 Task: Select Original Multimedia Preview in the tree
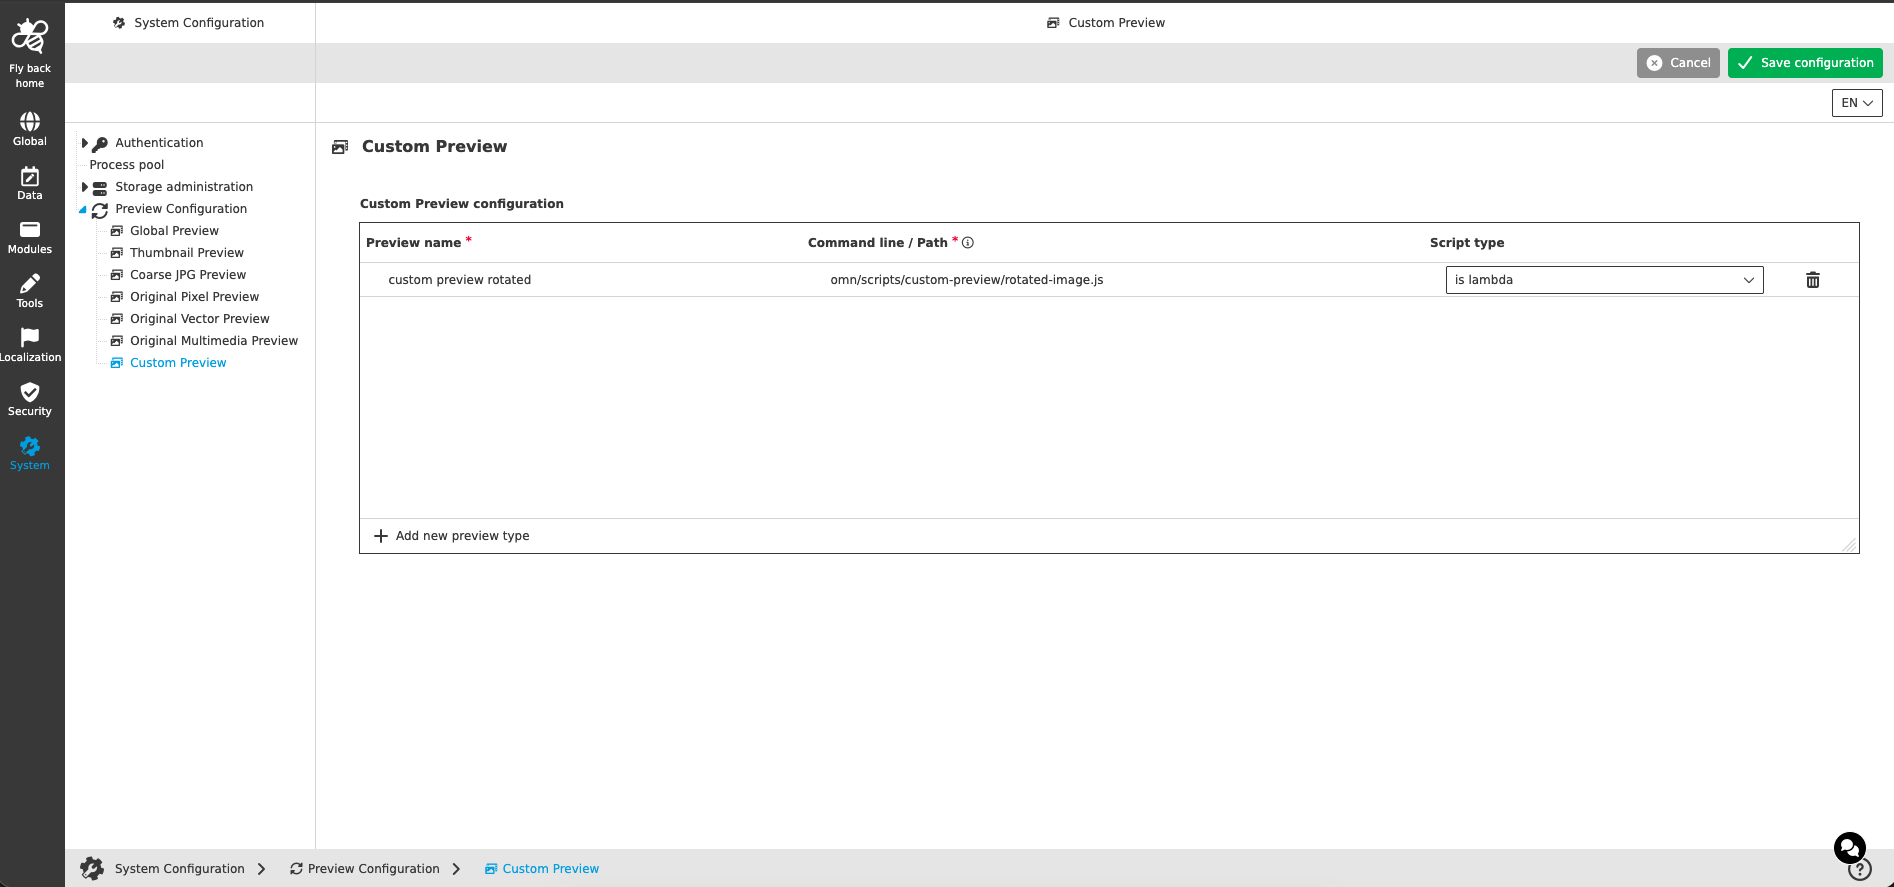(214, 341)
